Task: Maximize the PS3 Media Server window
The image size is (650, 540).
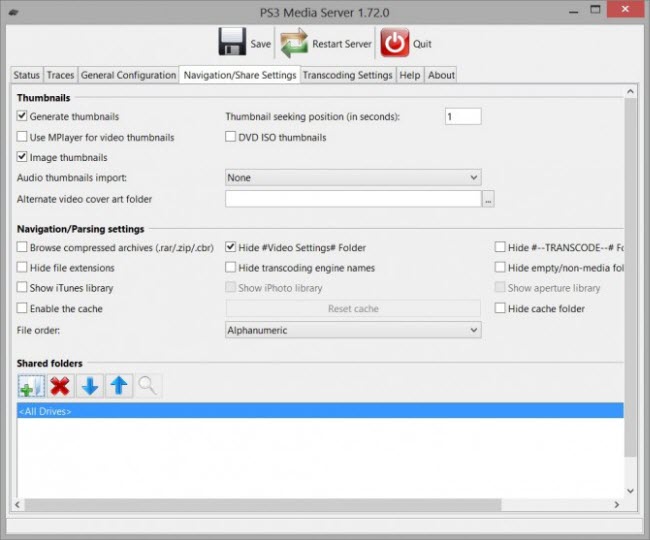Action: click(595, 10)
